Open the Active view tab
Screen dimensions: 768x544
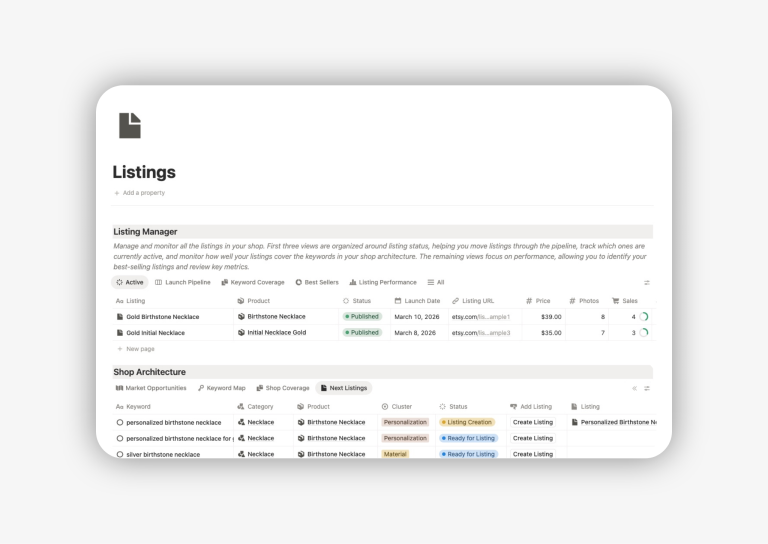[130, 283]
